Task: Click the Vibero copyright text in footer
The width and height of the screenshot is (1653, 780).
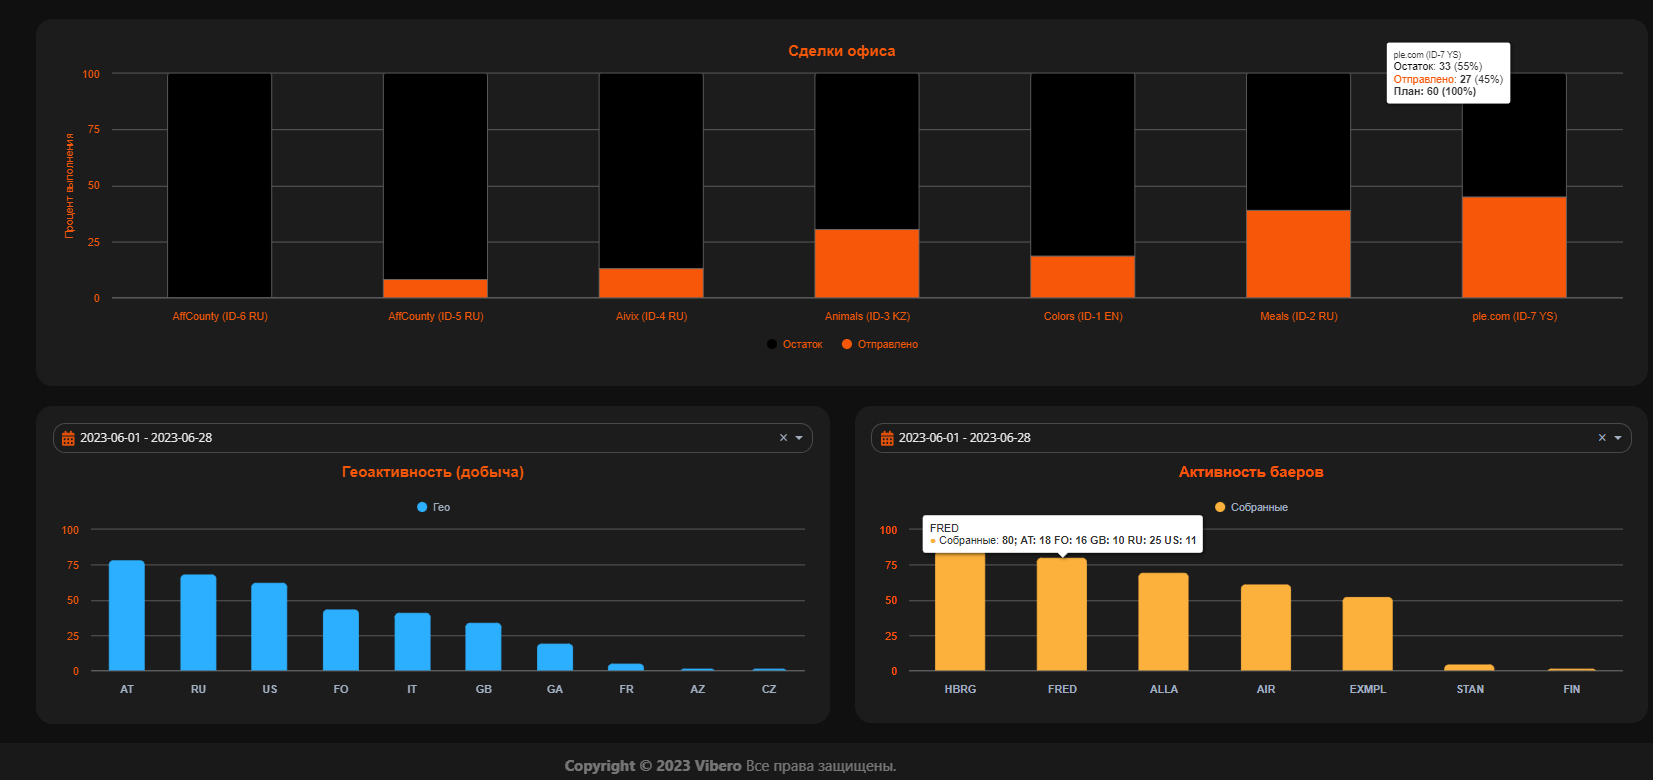Action: pos(730,766)
